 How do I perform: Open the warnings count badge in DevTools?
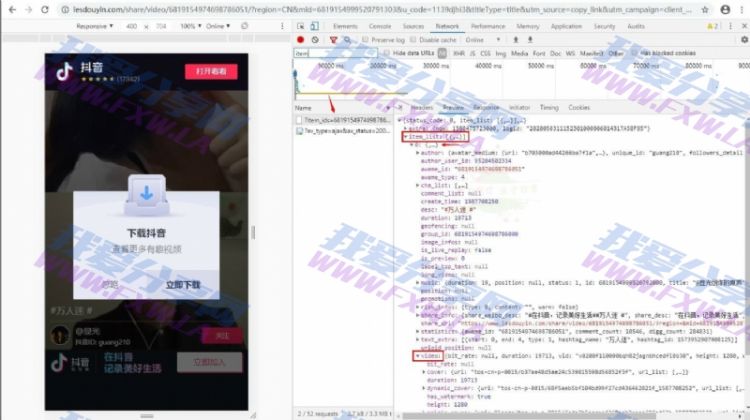coord(713,26)
